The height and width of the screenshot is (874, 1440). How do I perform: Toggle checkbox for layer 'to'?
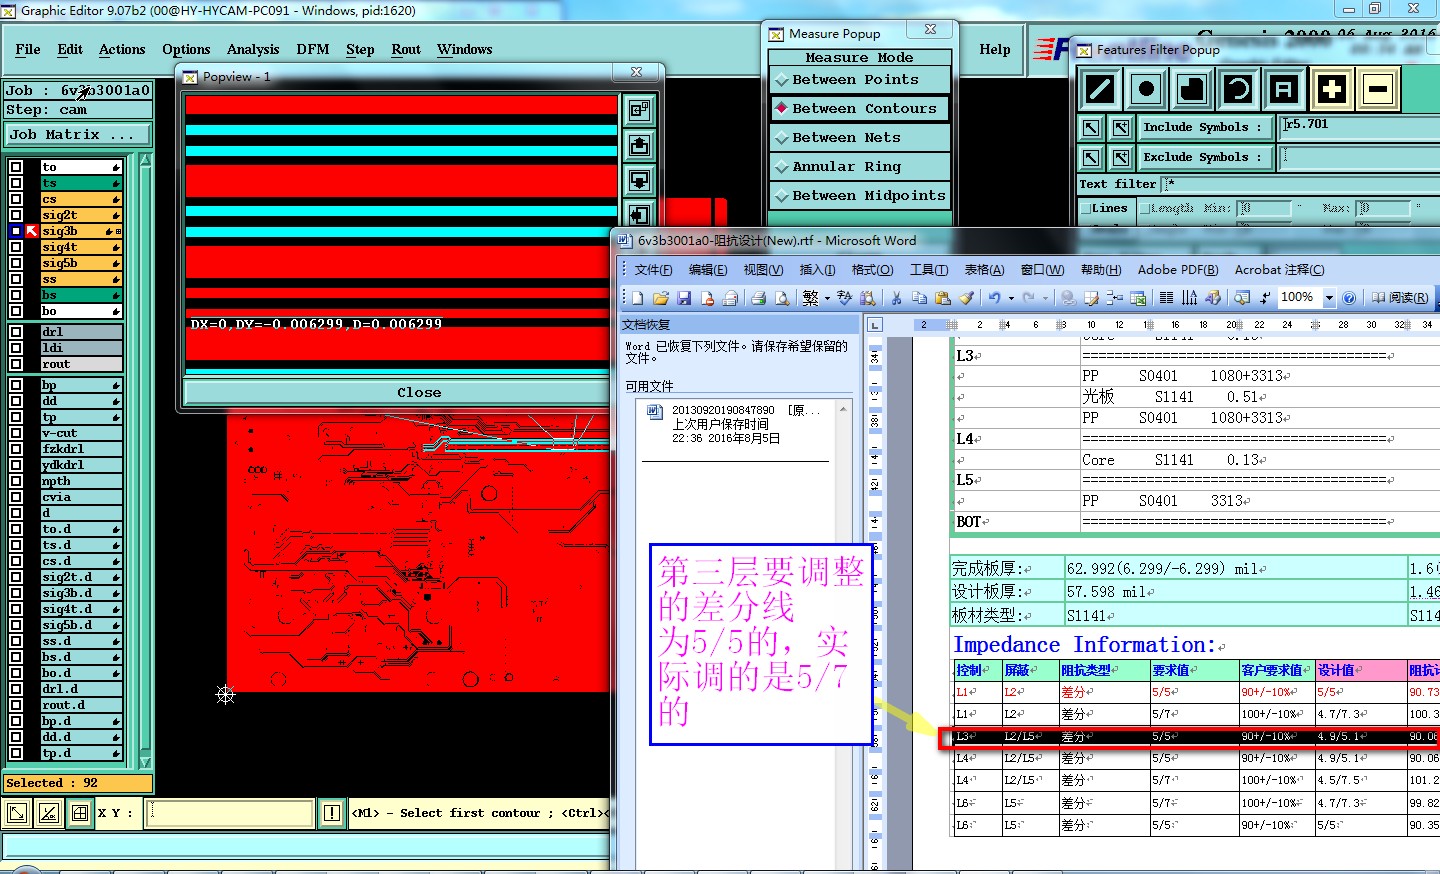point(16,167)
